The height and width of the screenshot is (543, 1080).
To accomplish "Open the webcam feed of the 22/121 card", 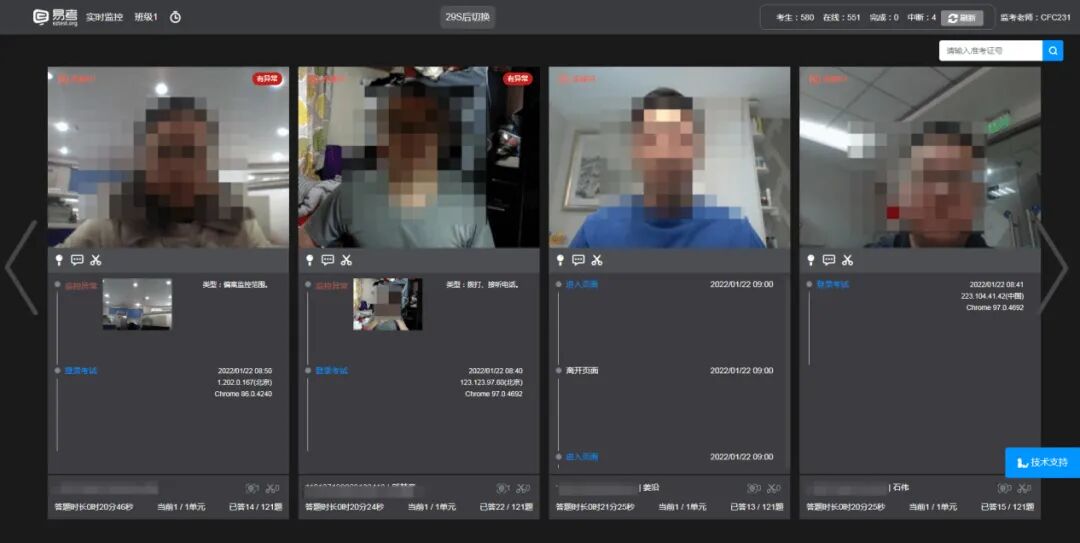I will pyautogui.click(x=419, y=157).
